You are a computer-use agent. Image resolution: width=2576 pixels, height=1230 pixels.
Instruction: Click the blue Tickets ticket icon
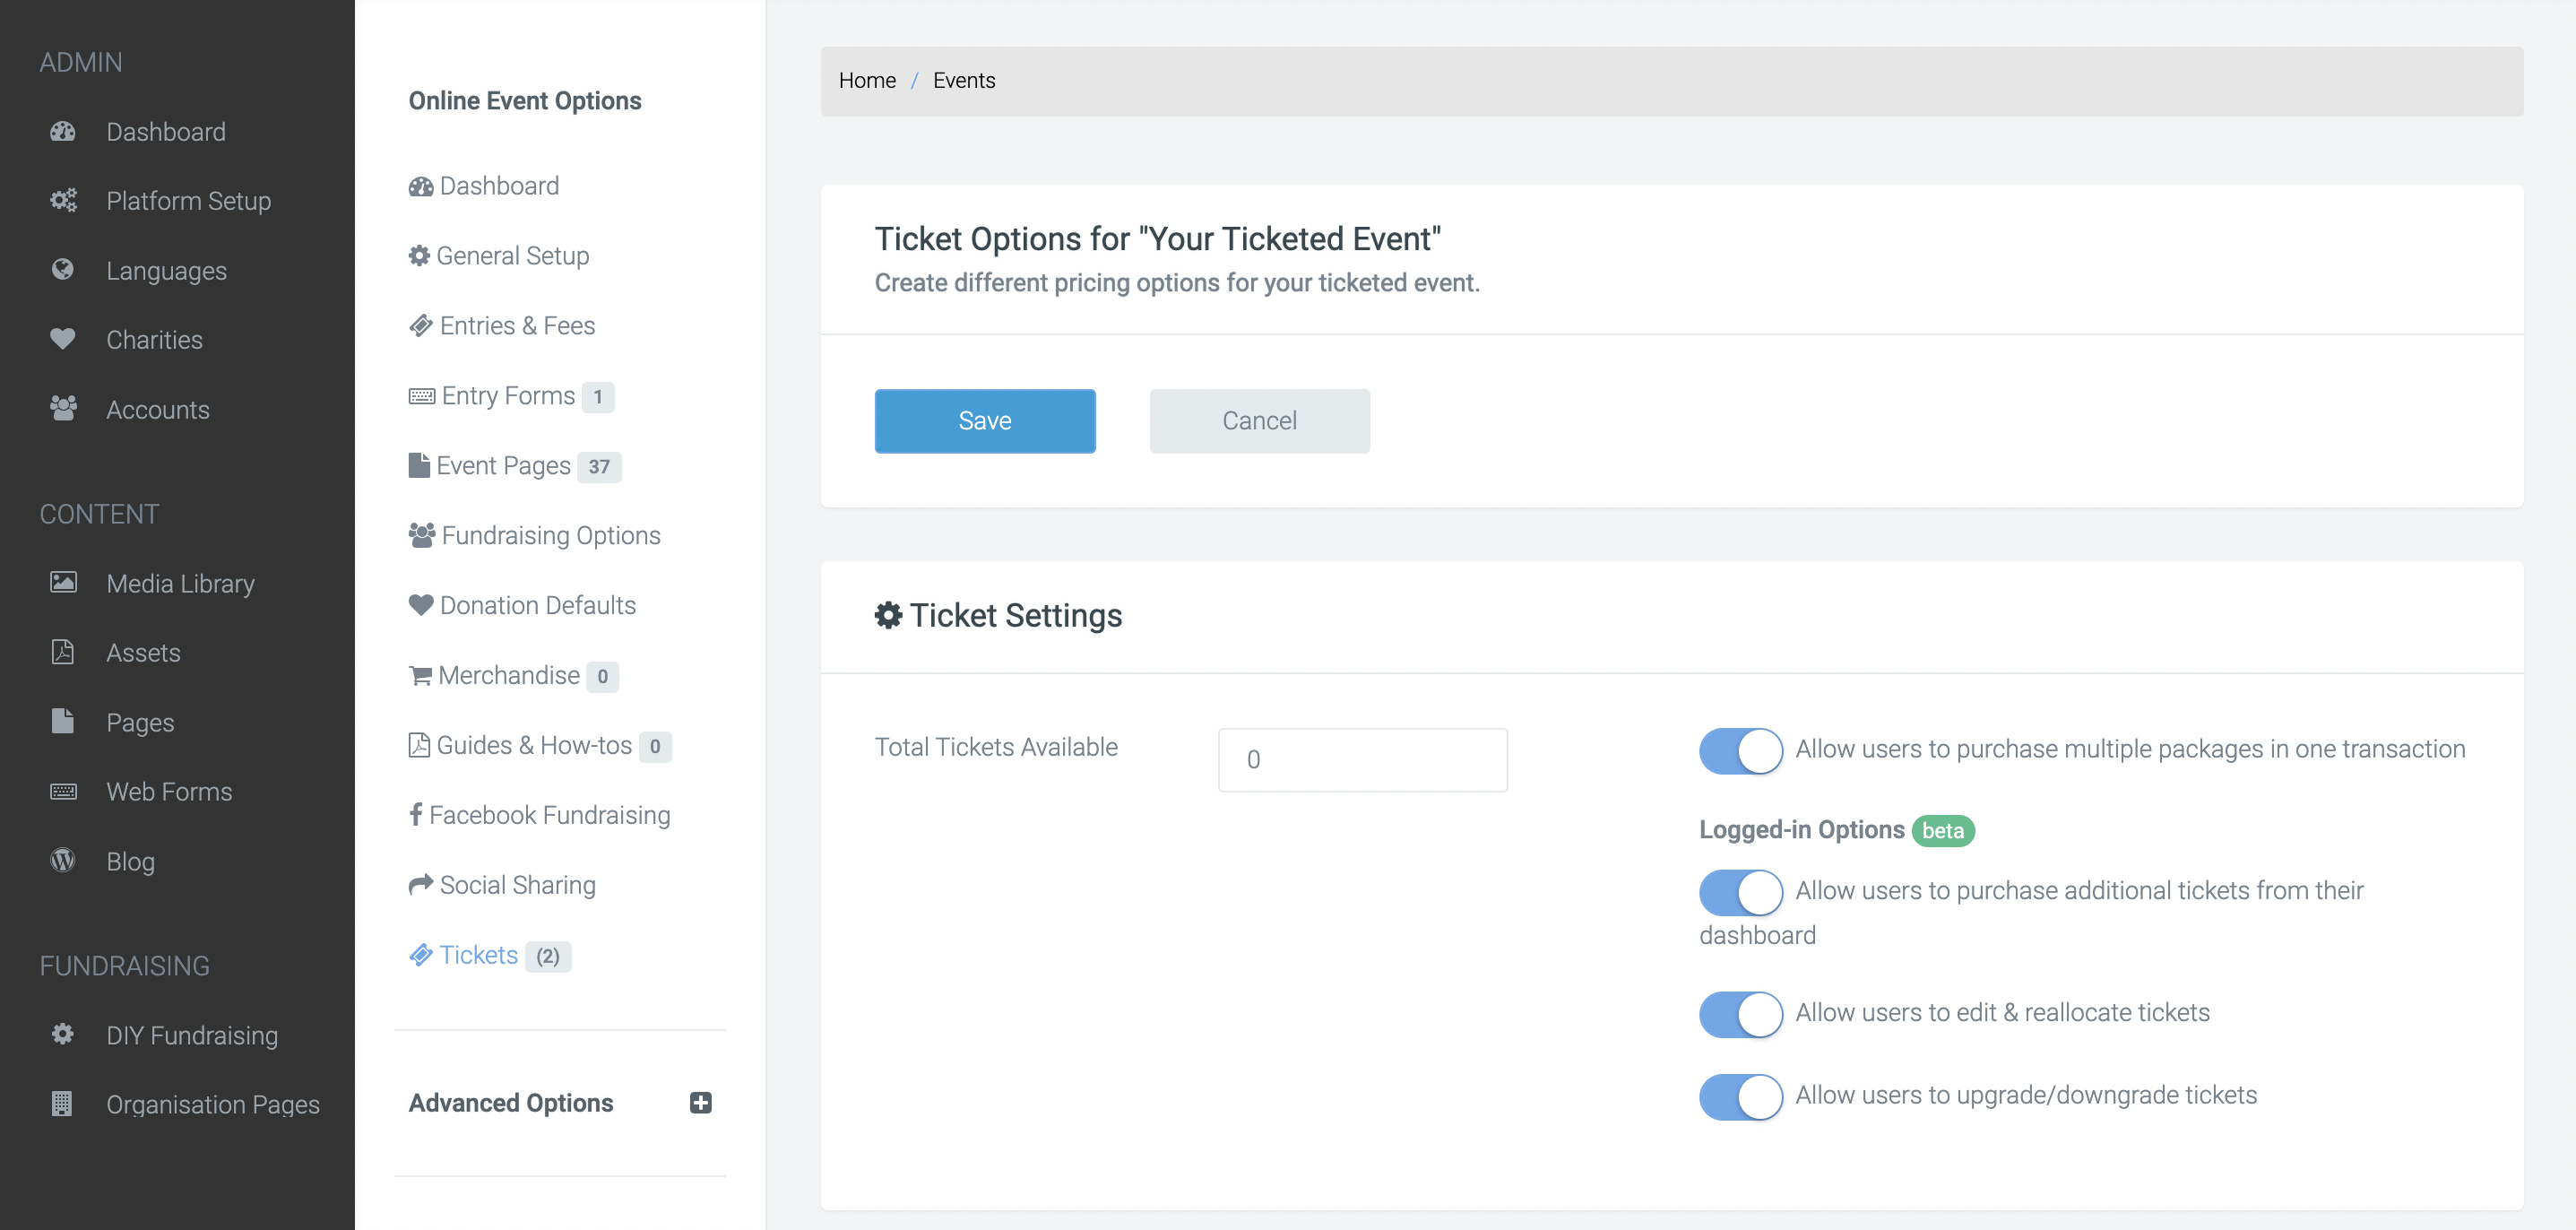[421, 955]
